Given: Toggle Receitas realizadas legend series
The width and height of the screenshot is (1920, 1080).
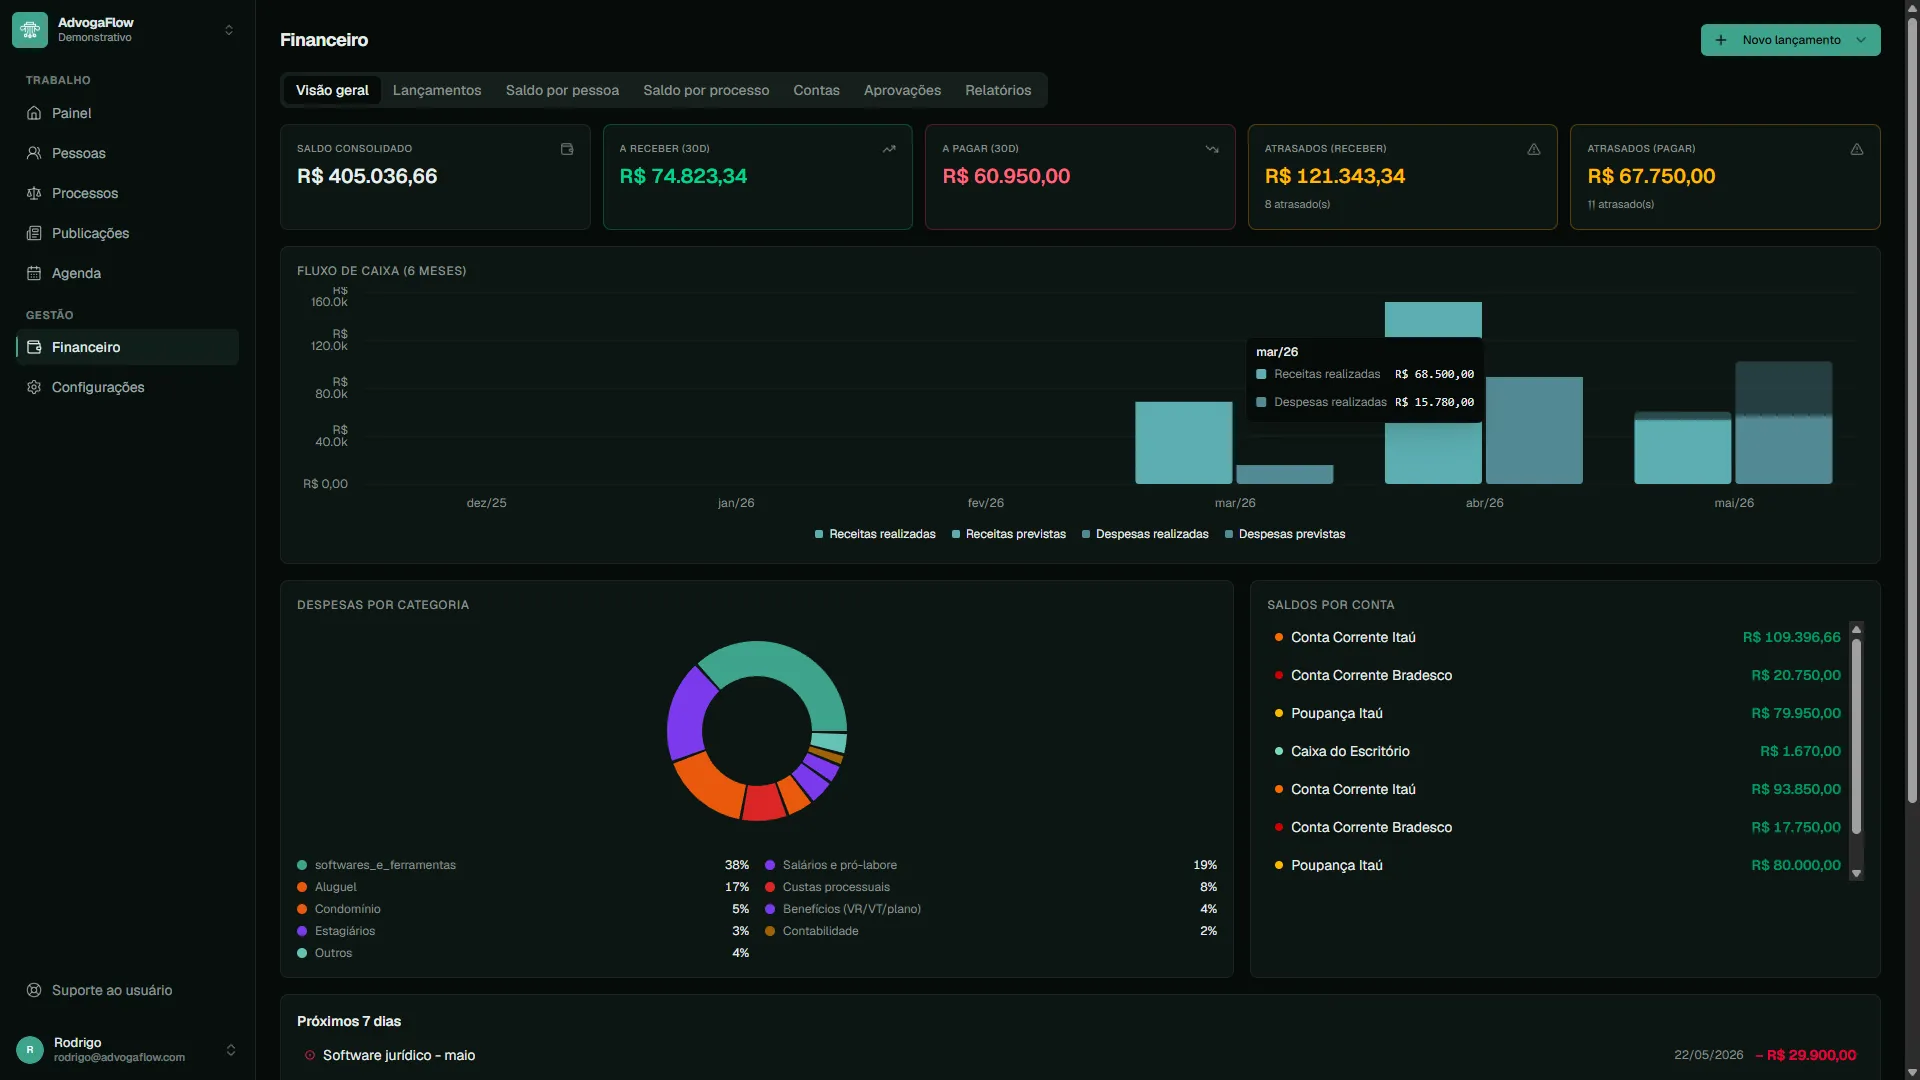Looking at the screenshot, I should point(875,534).
